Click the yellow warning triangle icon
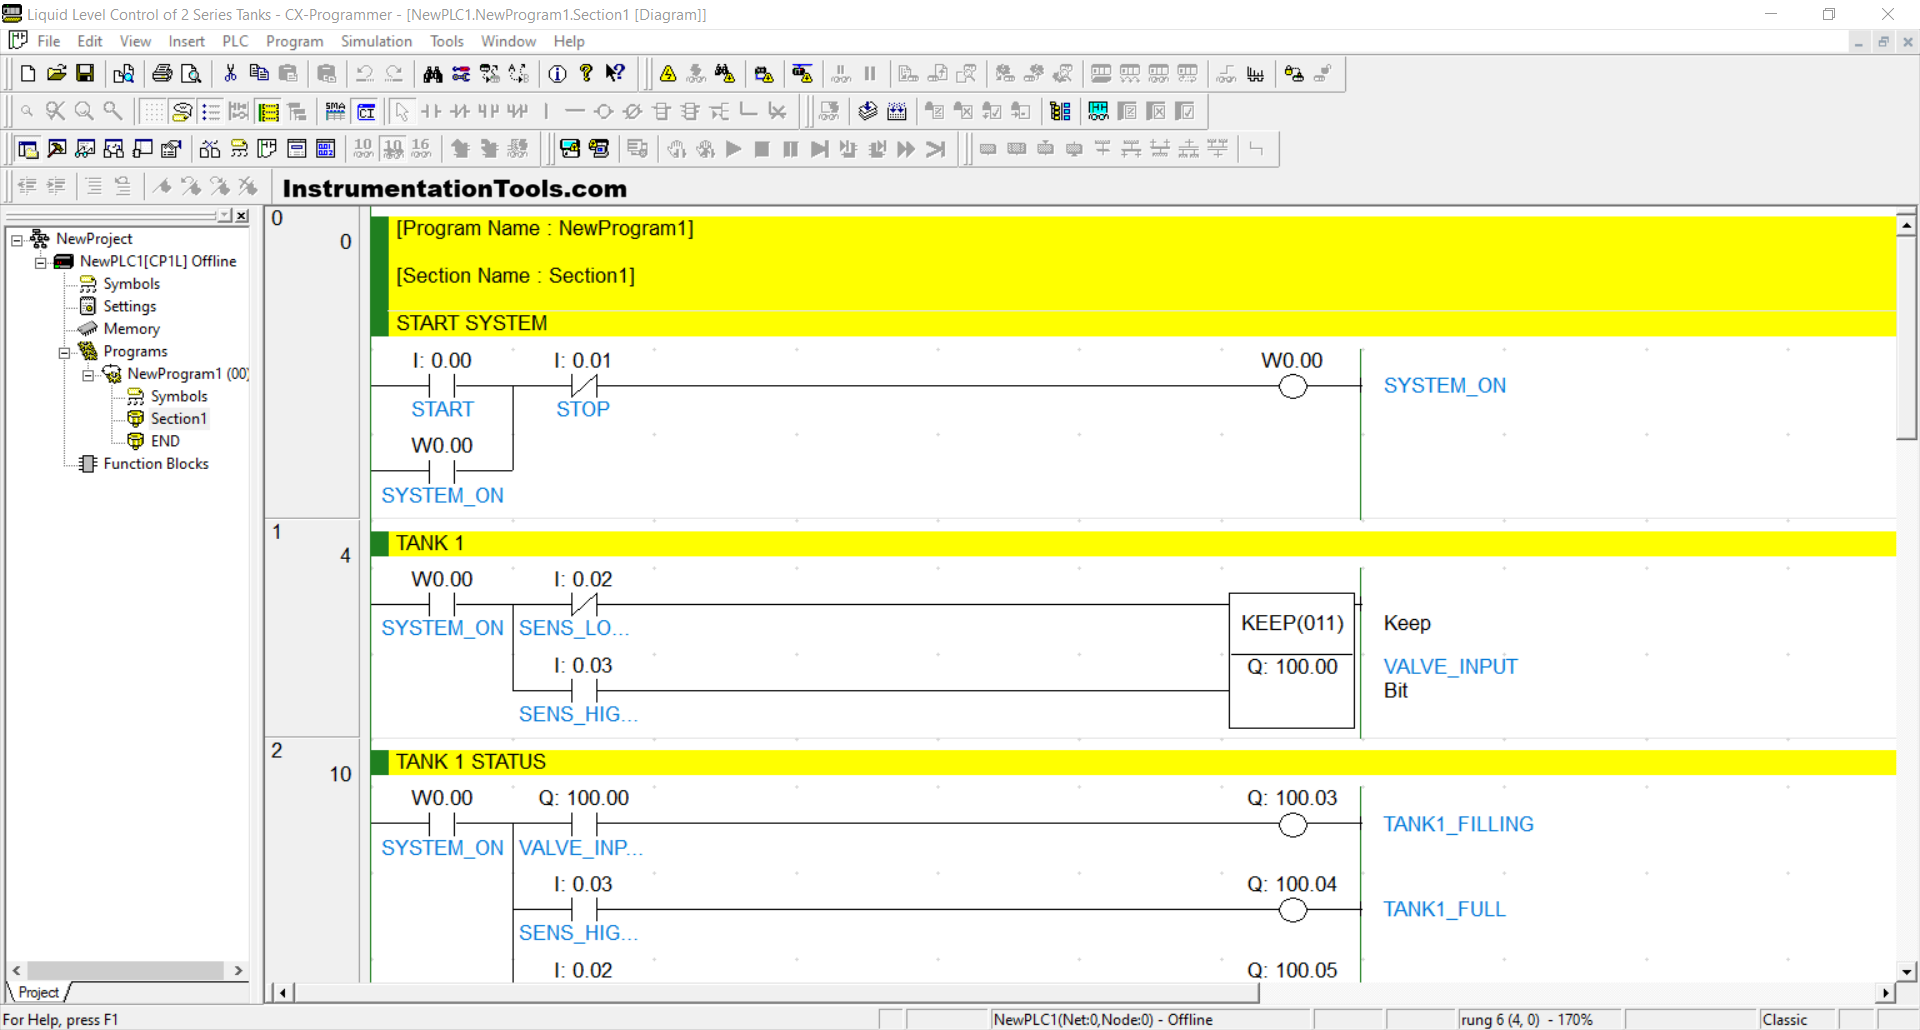The width and height of the screenshot is (1920, 1030). (x=668, y=74)
